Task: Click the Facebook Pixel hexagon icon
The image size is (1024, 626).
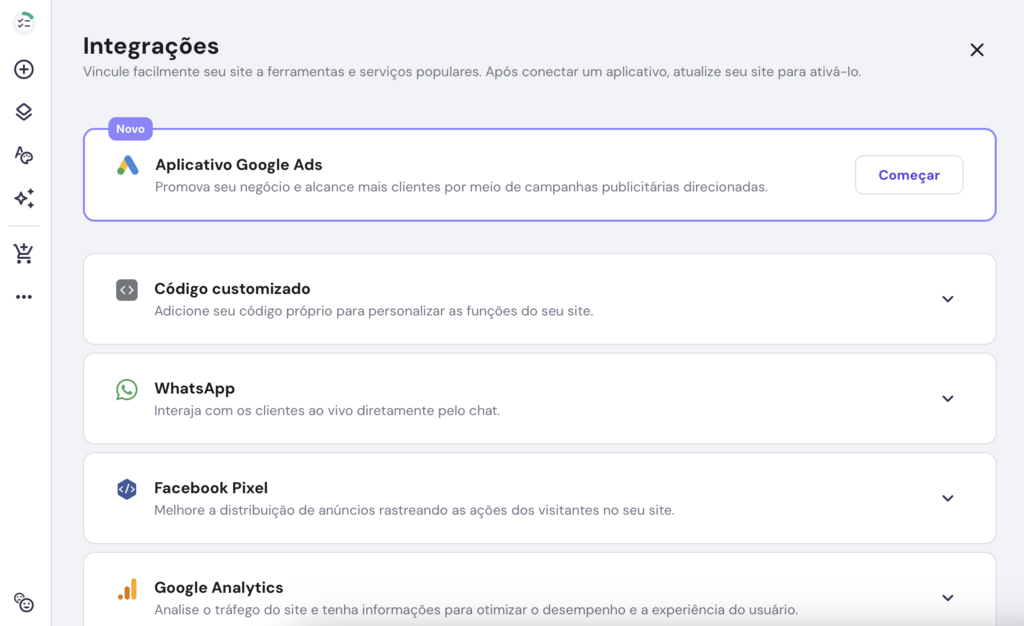Action: 126,489
